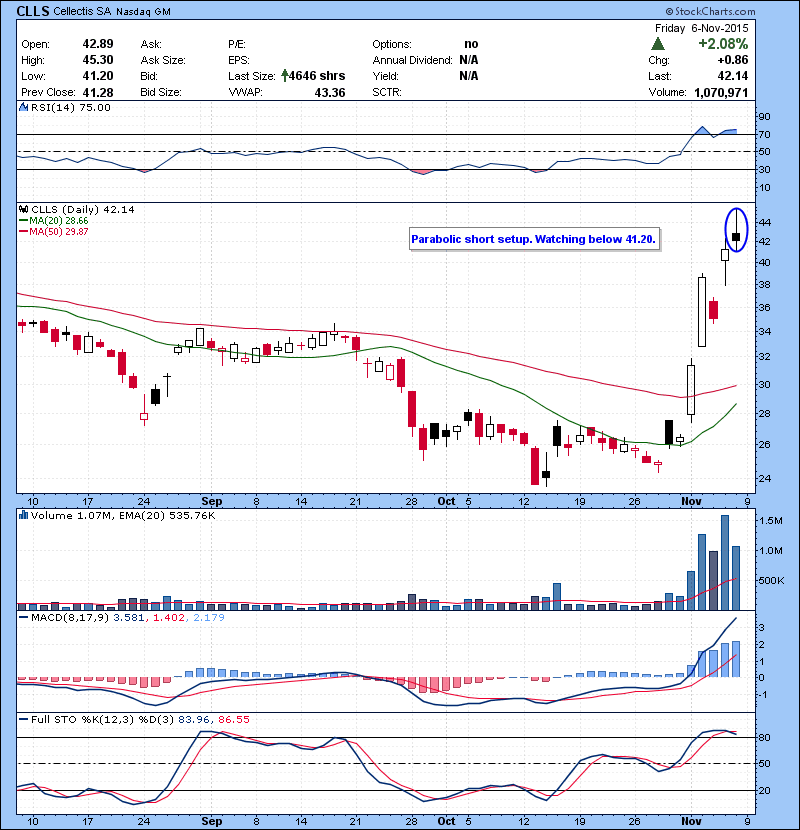This screenshot has height=830, width=800.
Task: Click the Last price 42.14 in header
Action: tap(733, 76)
